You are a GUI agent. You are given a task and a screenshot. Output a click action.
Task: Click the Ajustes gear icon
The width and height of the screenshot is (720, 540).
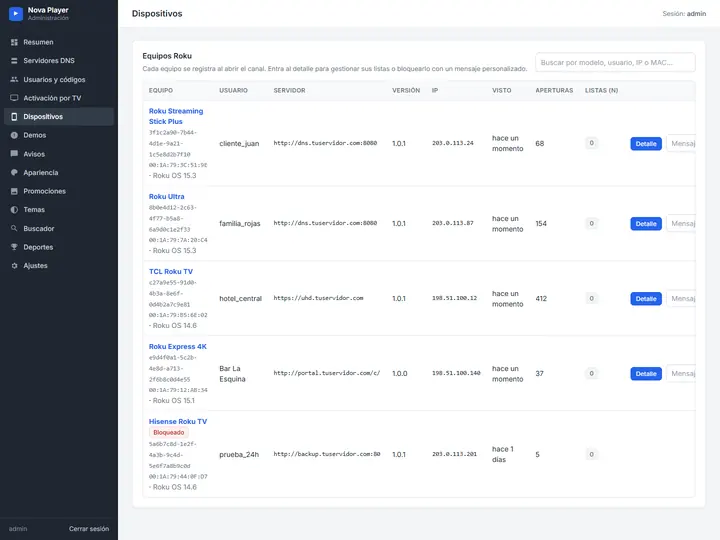point(14,265)
